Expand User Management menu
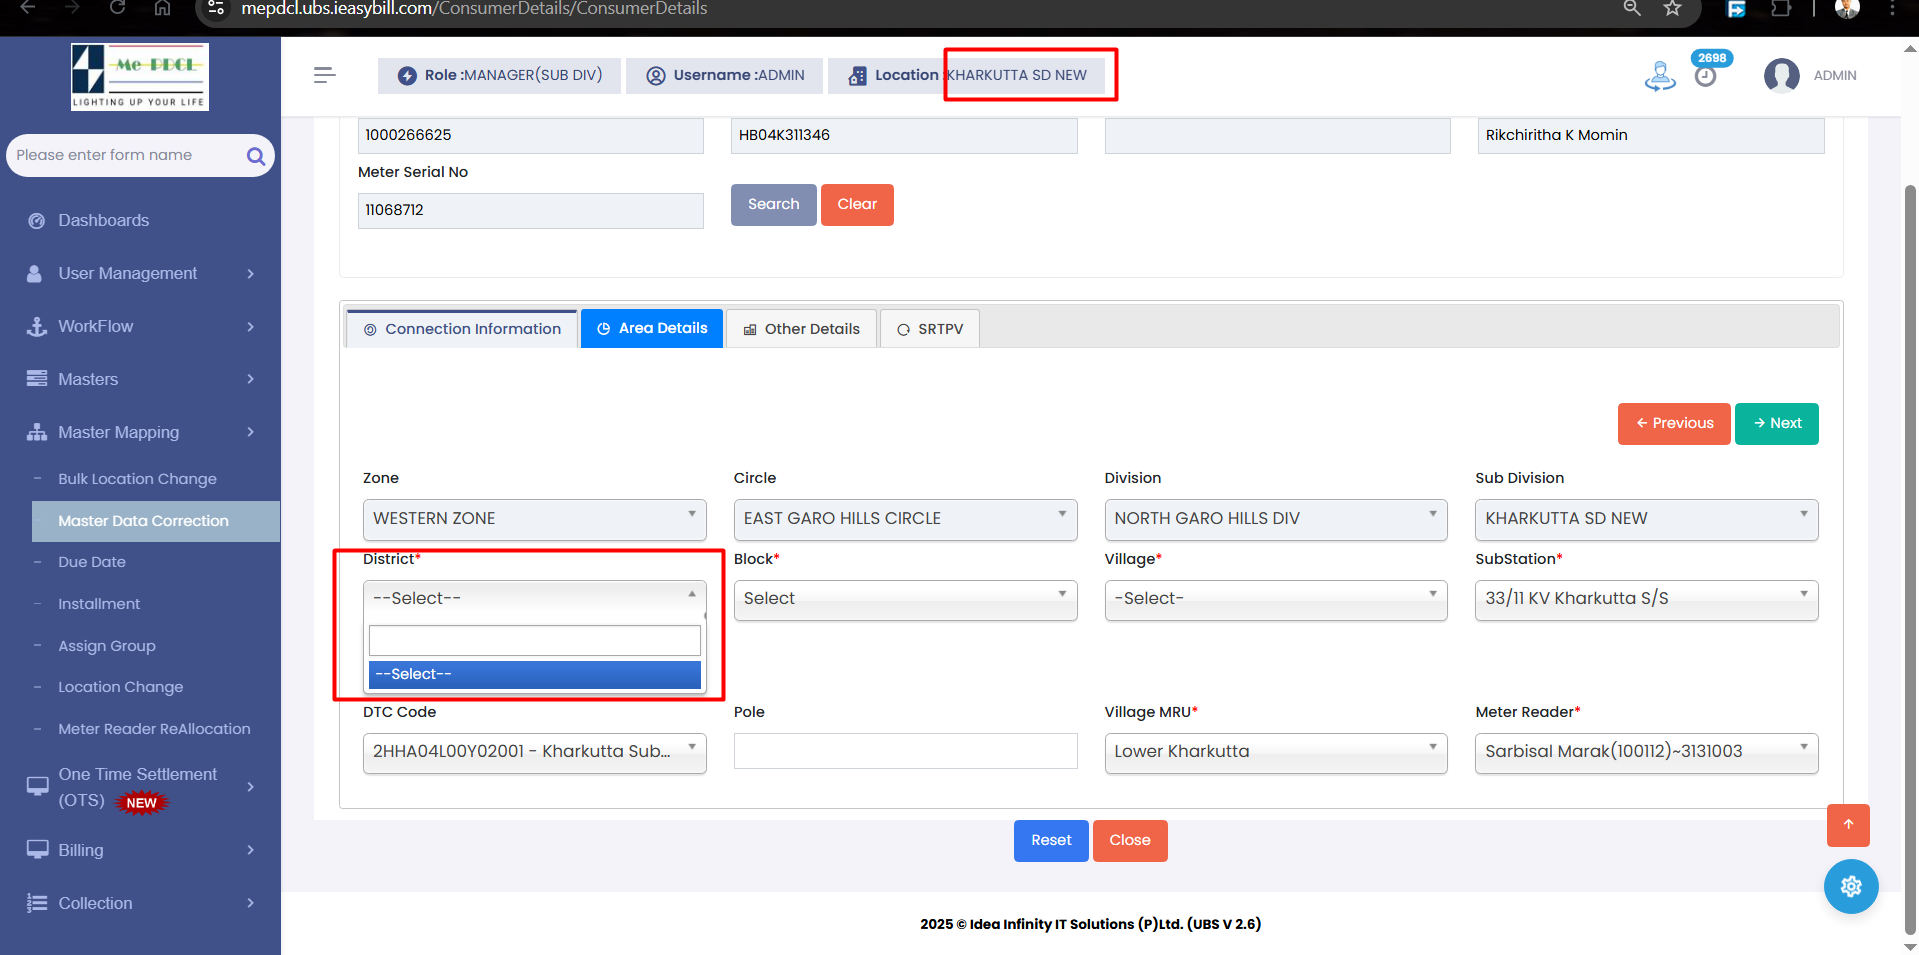 (140, 273)
